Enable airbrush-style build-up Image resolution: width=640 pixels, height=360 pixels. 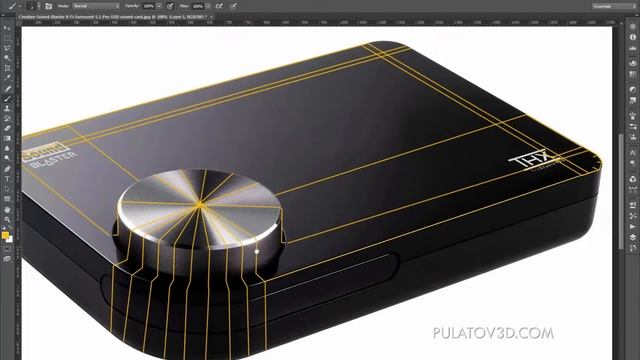tap(219, 6)
